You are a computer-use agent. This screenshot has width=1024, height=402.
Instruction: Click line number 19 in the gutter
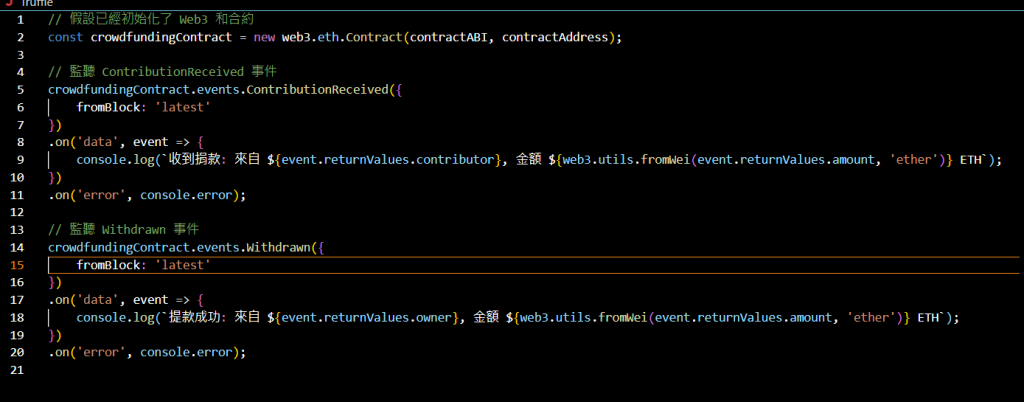pyautogui.click(x=18, y=335)
